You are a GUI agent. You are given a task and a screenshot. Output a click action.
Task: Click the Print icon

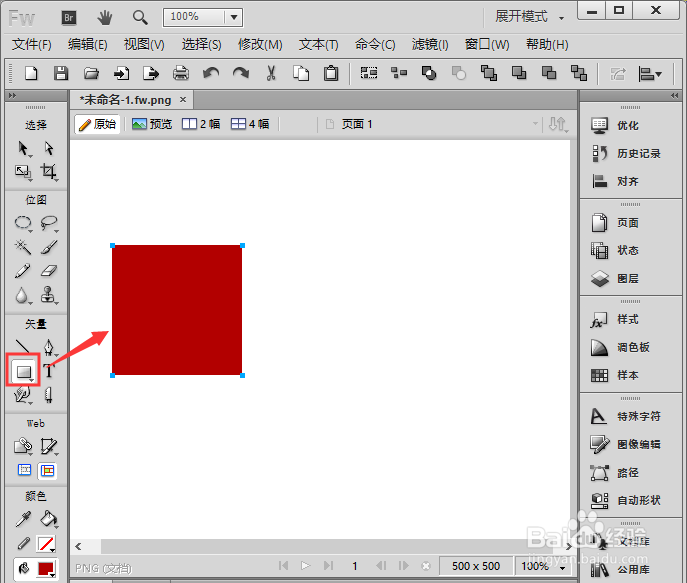[x=181, y=73]
